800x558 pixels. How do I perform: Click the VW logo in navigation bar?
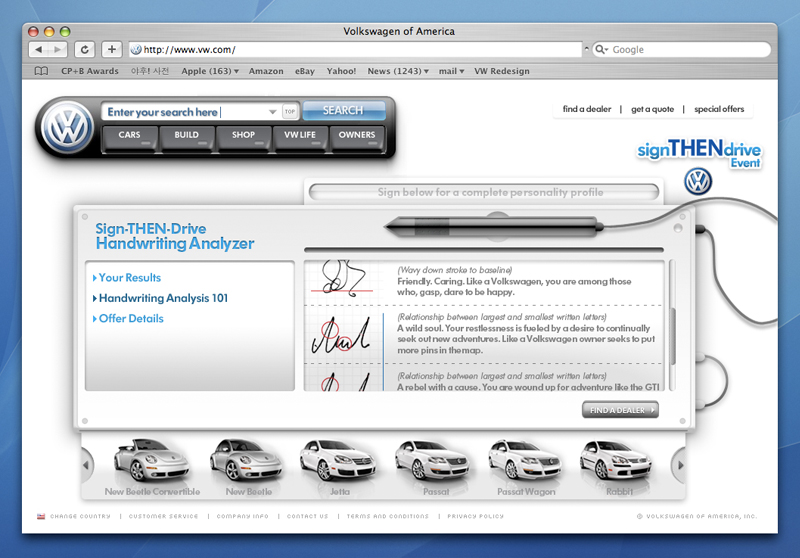point(68,127)
